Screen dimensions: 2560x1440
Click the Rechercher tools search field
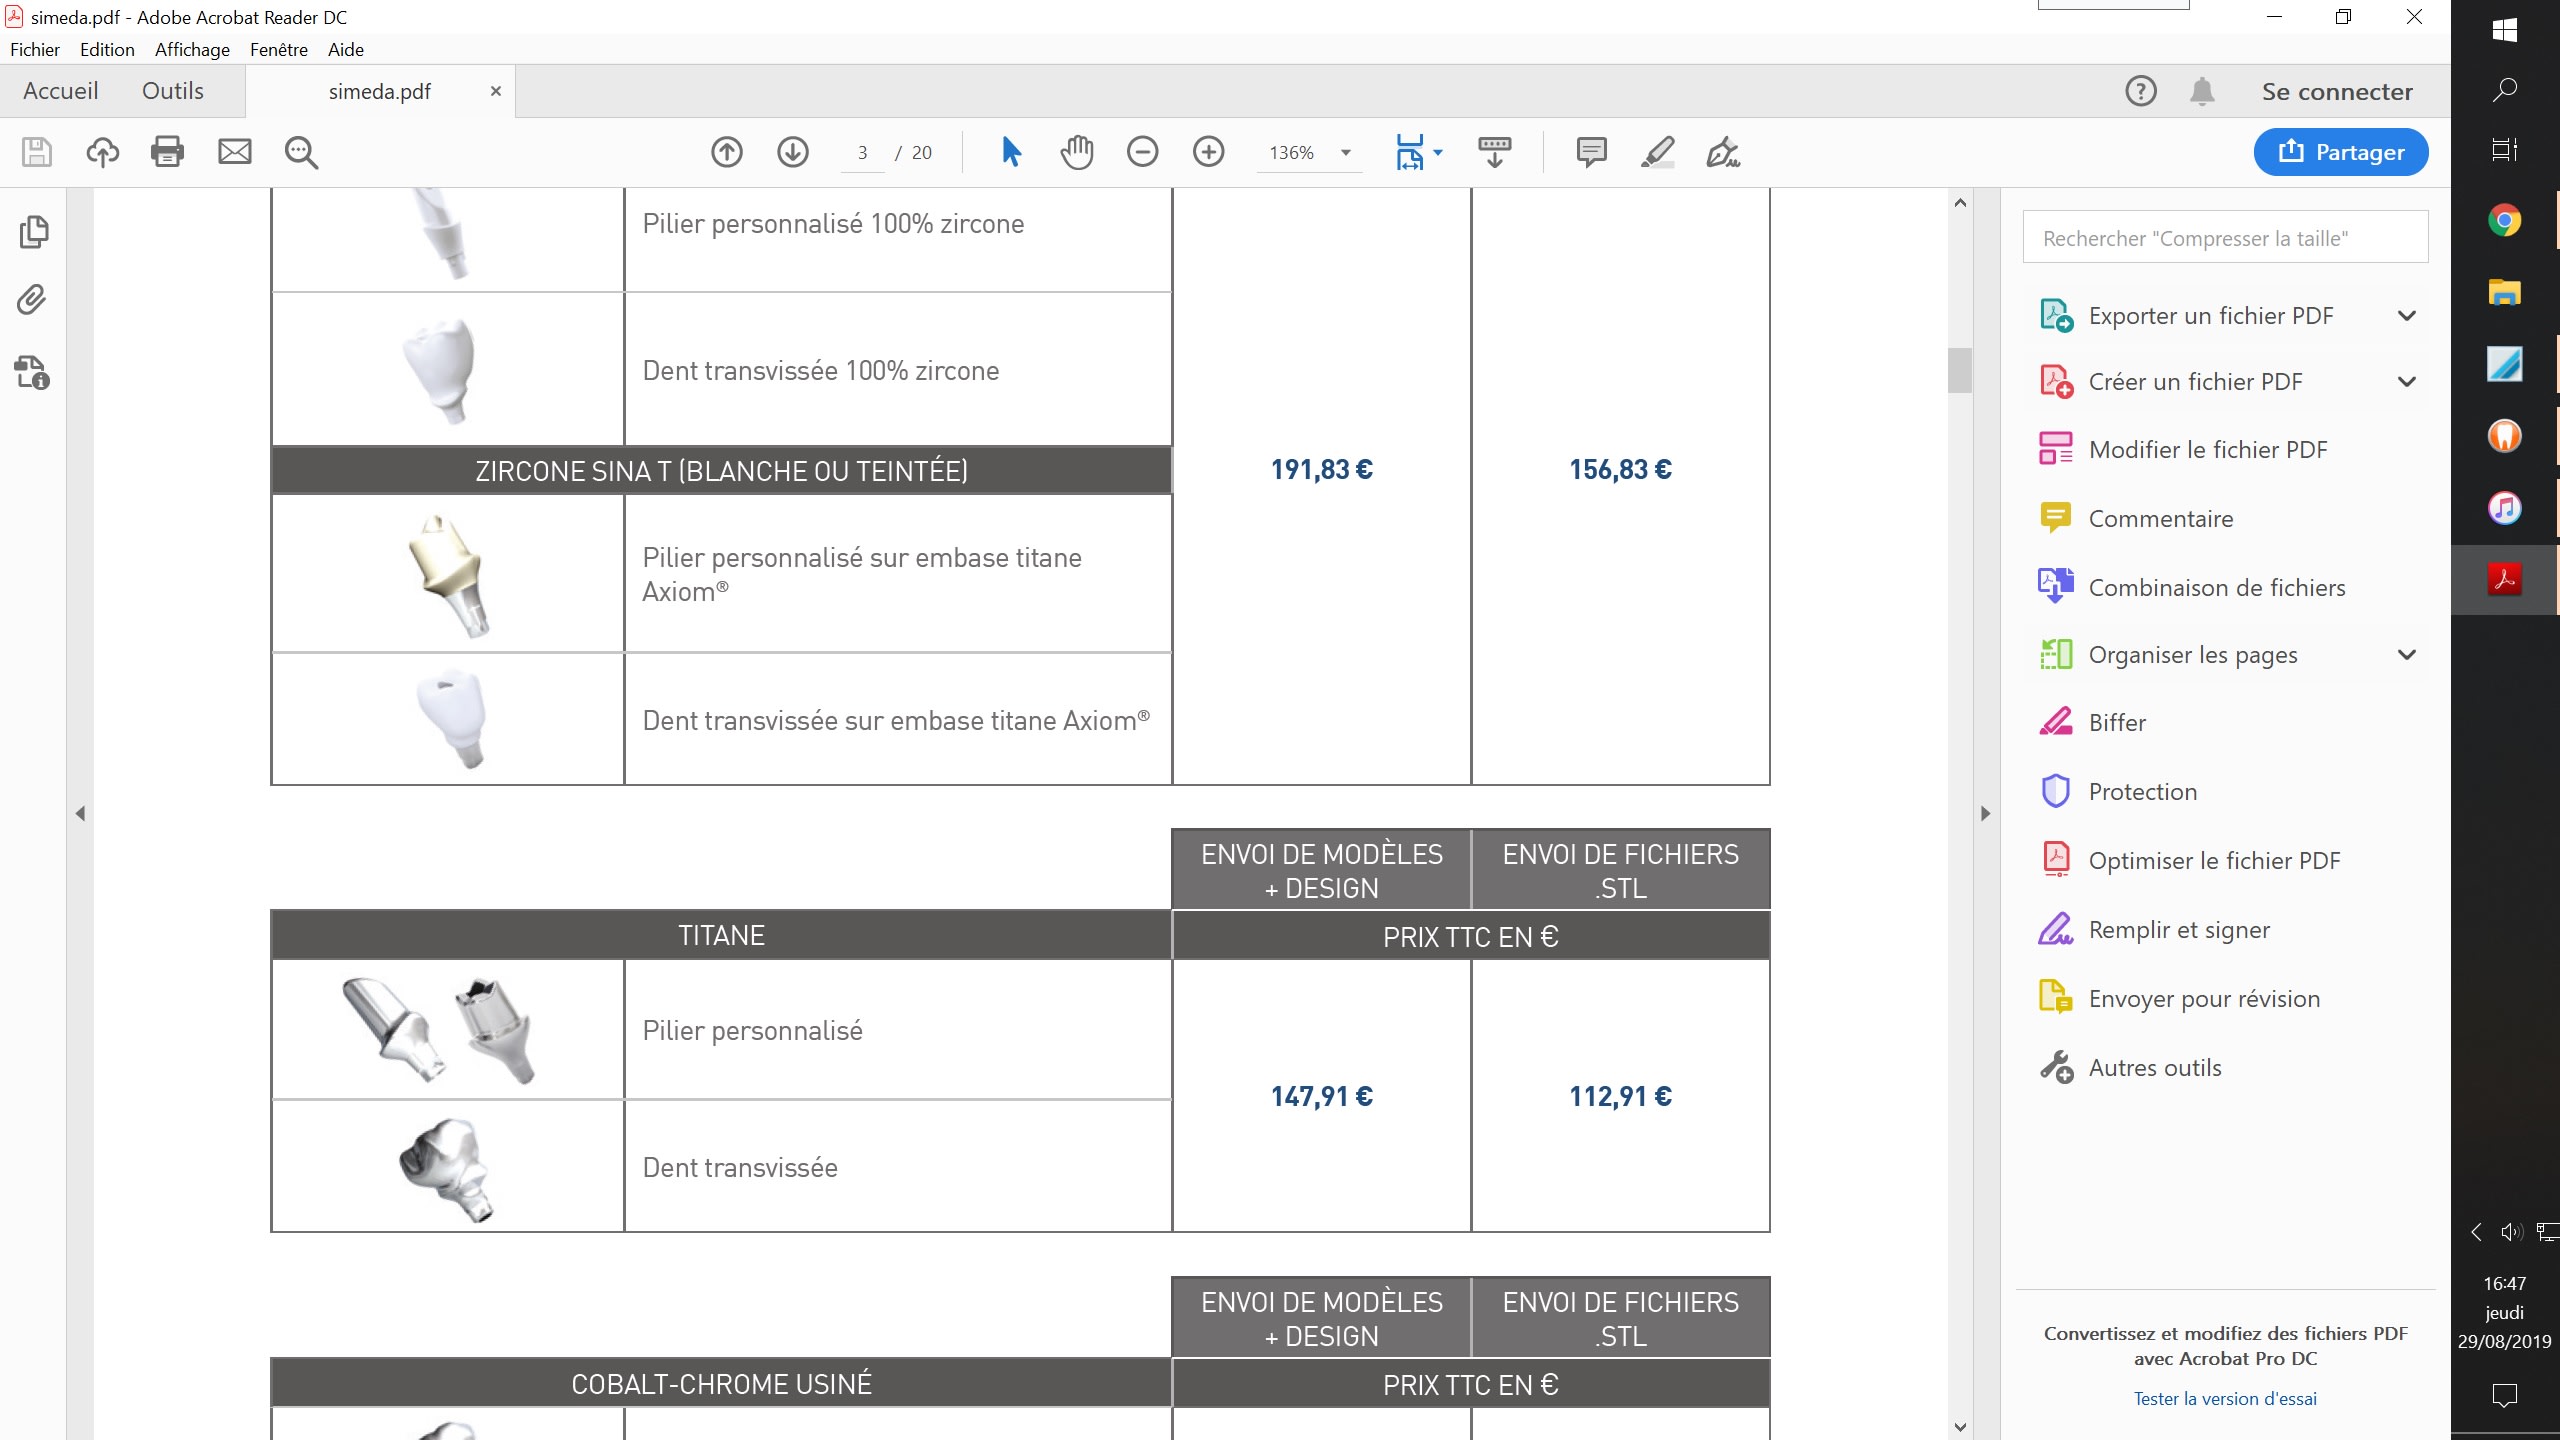(2225, 238)
